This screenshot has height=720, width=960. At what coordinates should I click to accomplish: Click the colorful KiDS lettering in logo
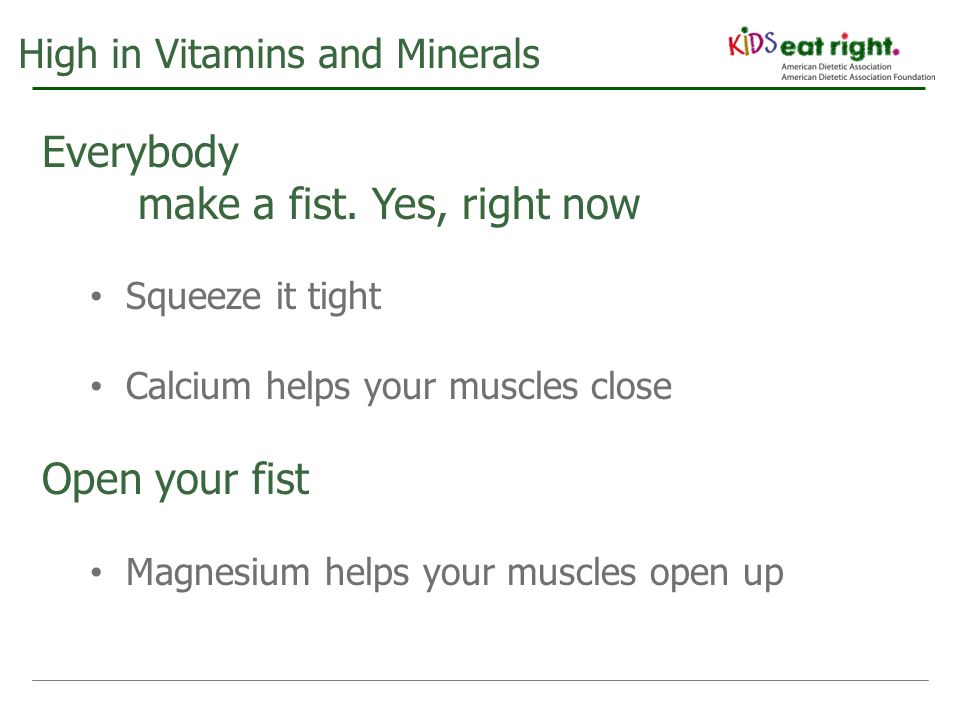[x=752, y=42]
